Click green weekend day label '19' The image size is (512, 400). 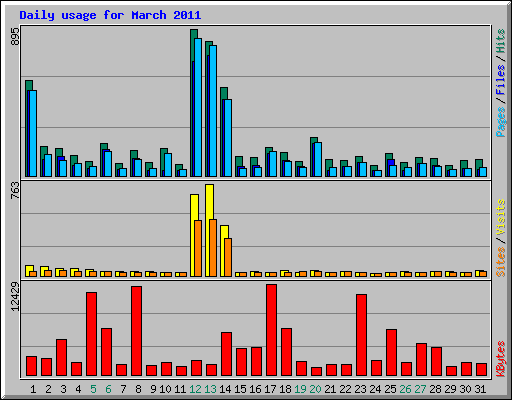(x=301, y=389)
